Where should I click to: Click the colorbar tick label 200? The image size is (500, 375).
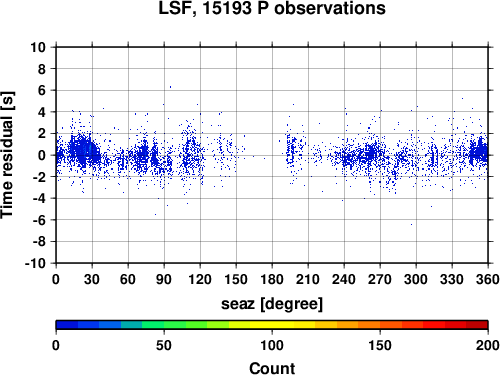coord(488,346)
